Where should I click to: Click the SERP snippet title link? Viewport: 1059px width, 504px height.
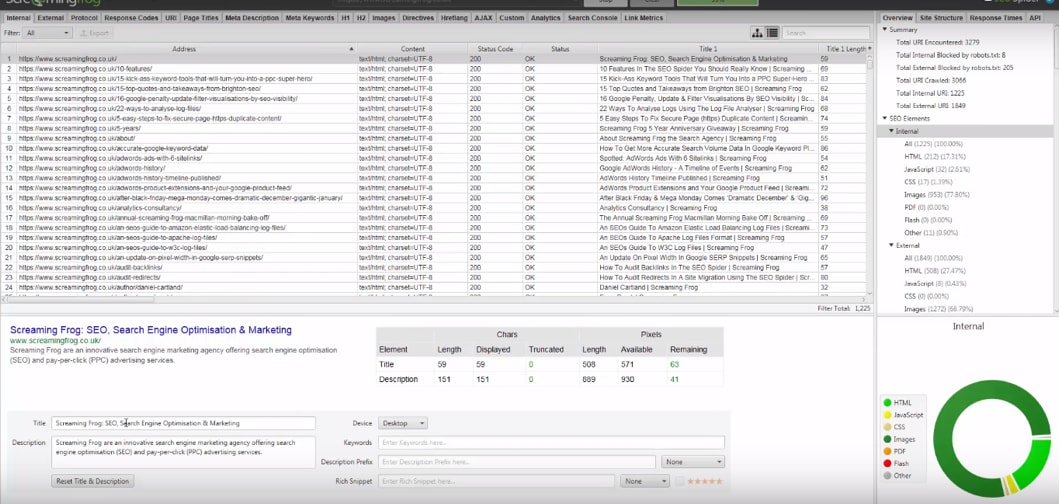(x=151, y=330)
